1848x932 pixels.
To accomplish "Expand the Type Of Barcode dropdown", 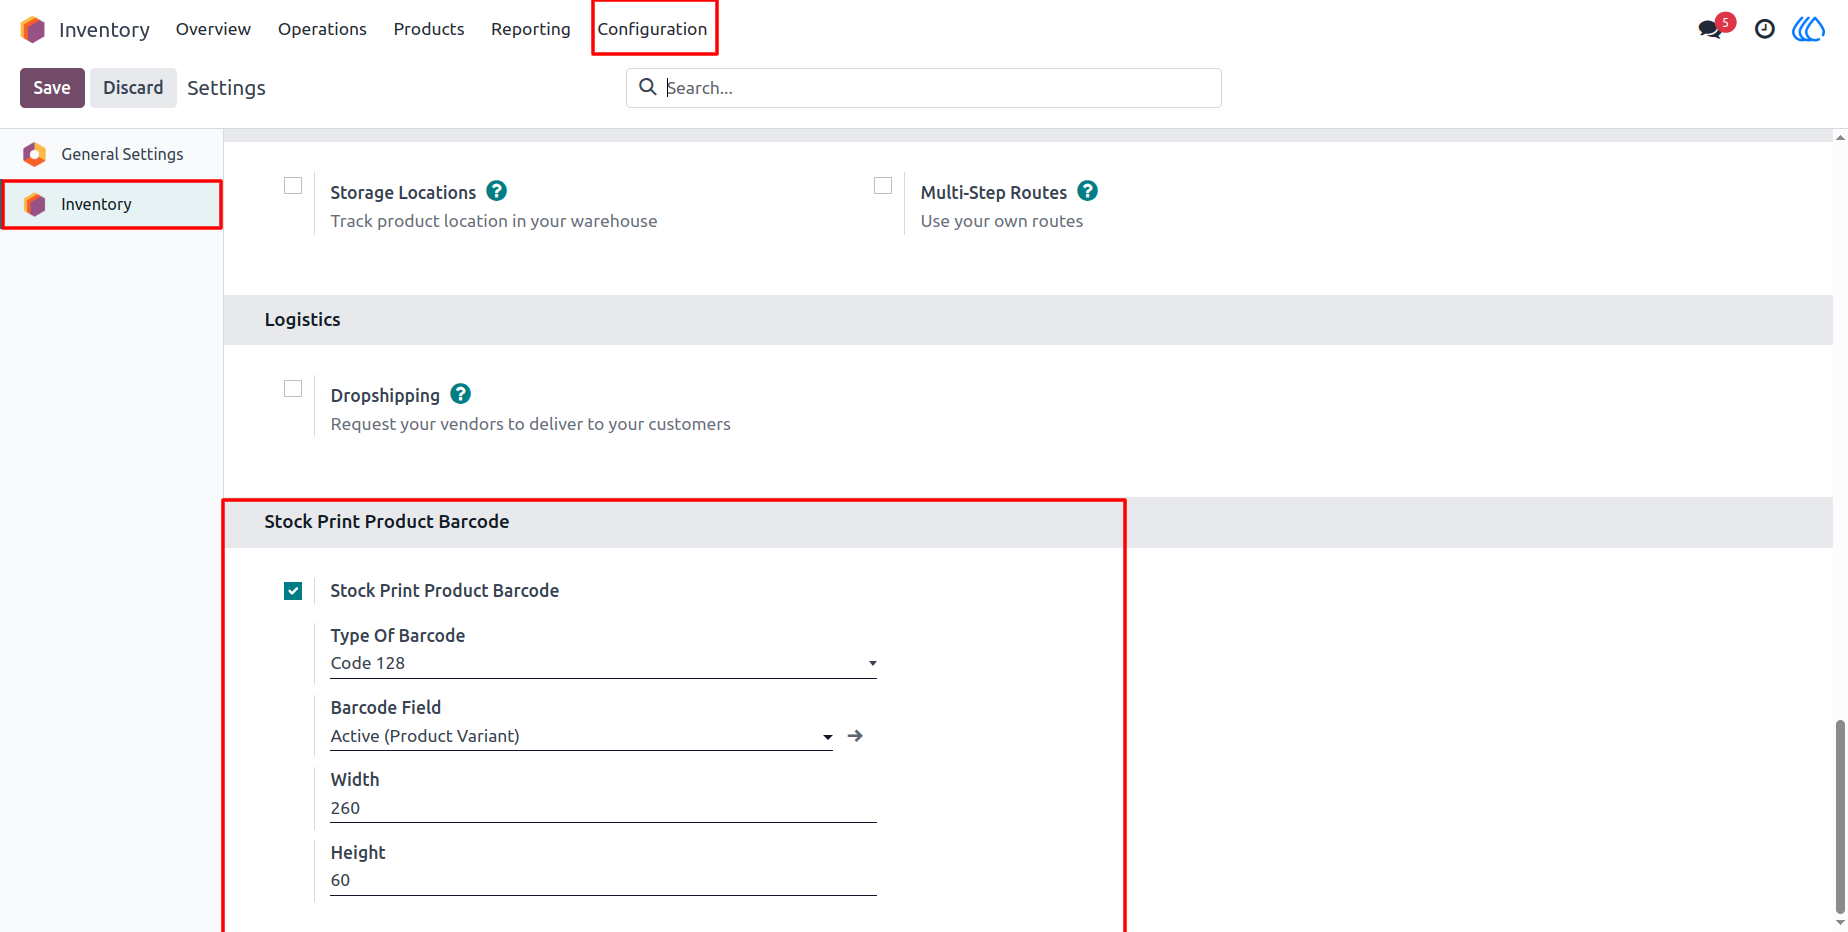I will pos(603,663).
